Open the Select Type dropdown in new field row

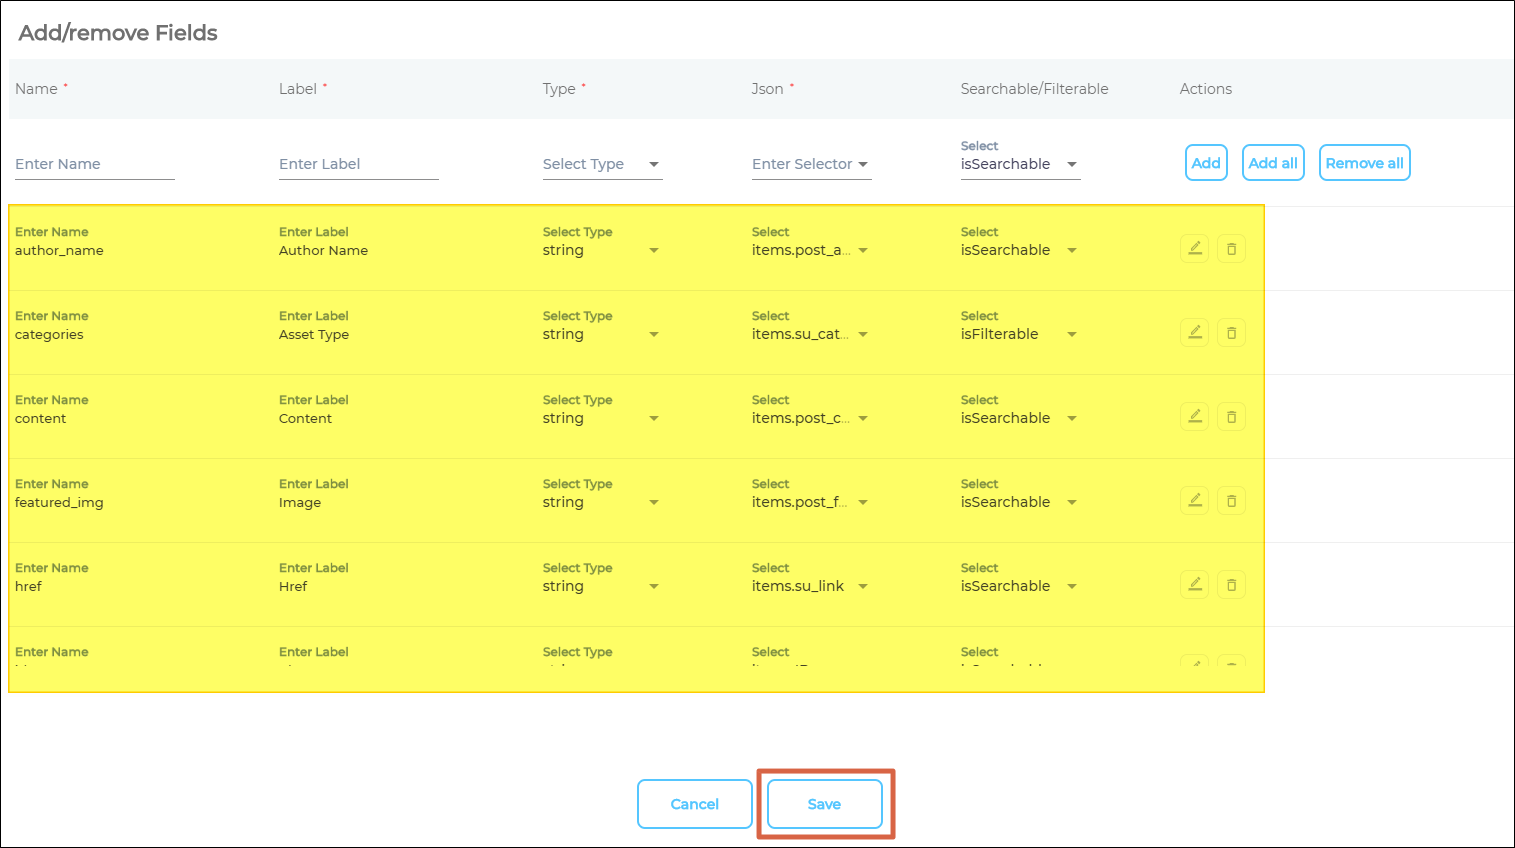602,164
